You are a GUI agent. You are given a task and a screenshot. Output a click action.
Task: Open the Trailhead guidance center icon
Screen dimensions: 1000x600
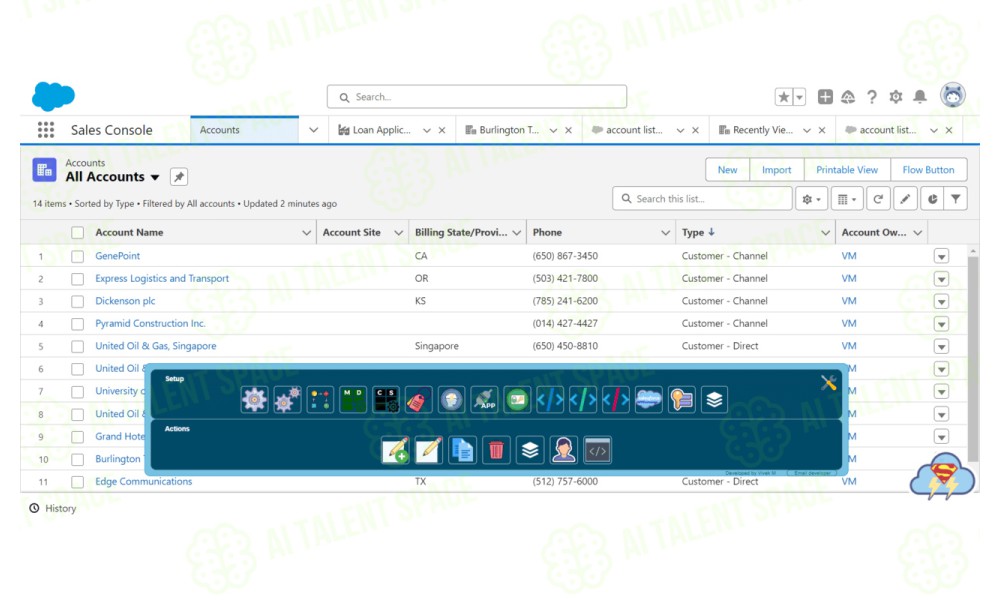pyautogui.click(x=848, y=97)
